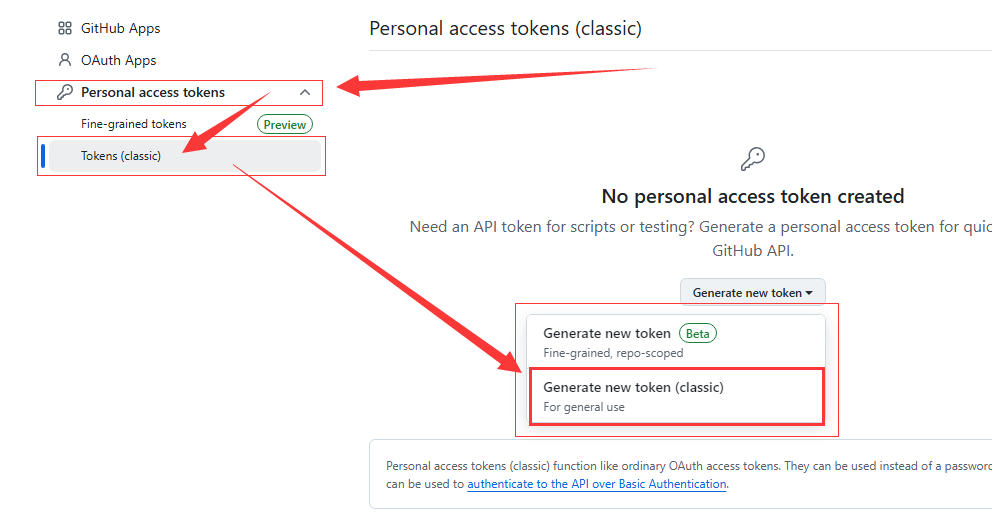Select Tokens (classic) in the sidebar
Image resolution: width=992 pixels, height=529 pixels.
tap(121, 156)
